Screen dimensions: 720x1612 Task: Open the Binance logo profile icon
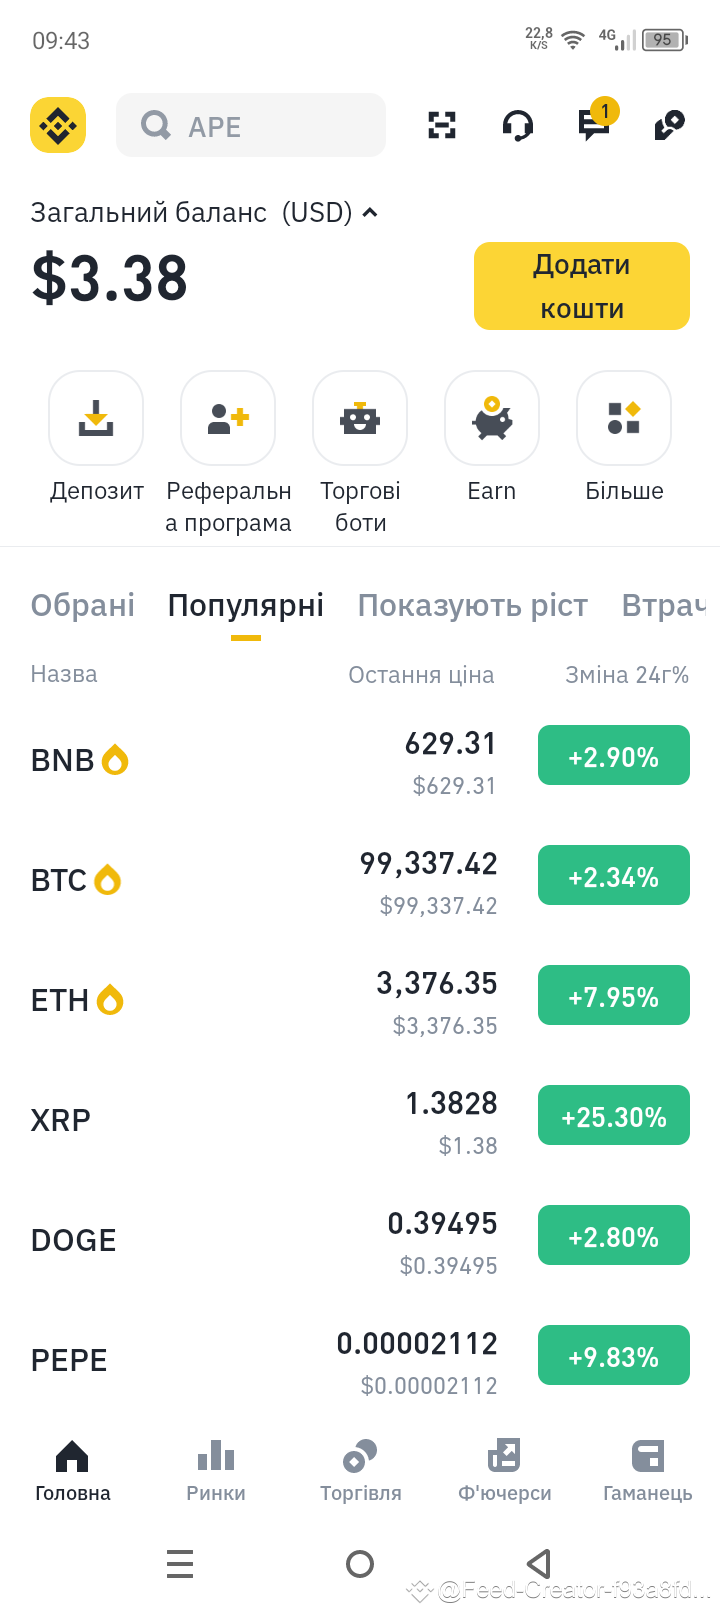point(58,125)
